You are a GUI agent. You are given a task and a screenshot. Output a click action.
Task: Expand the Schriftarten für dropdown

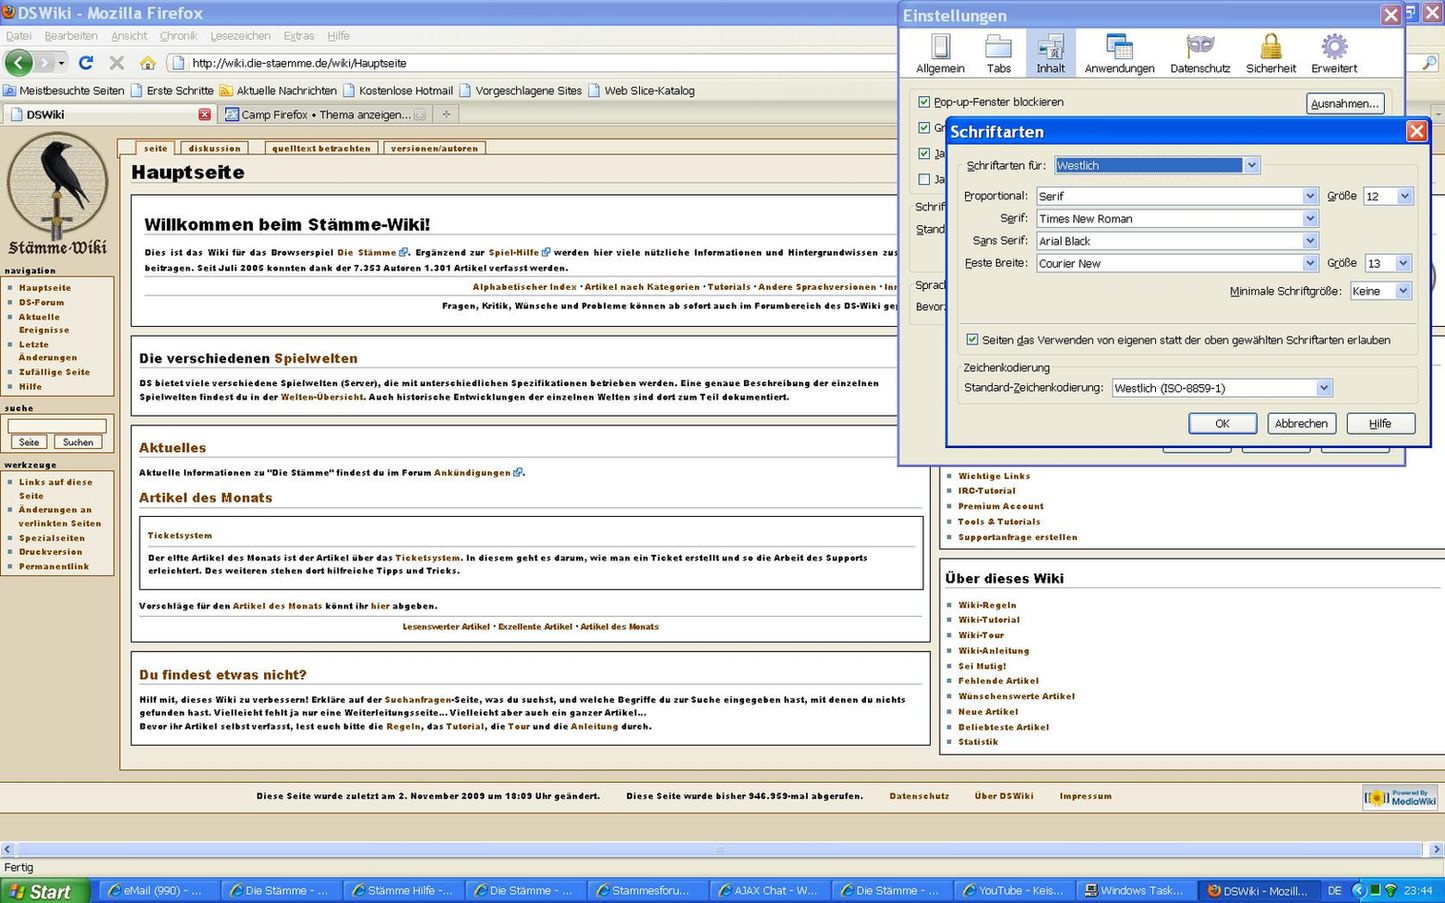click(x=1251, y=166)
